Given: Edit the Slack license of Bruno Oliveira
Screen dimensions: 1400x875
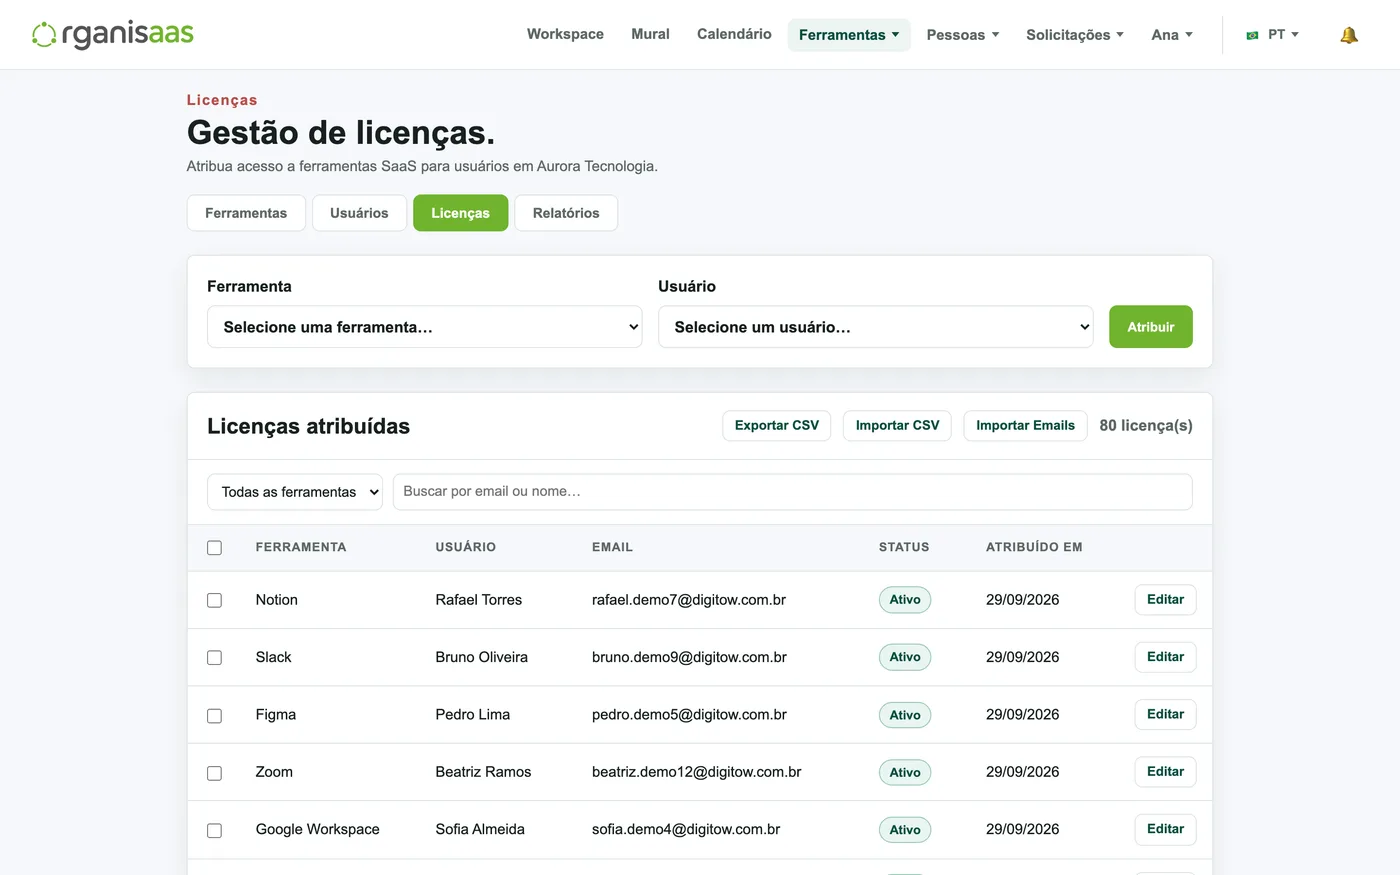Looking at the screenshot, I should coord(1165,657).
